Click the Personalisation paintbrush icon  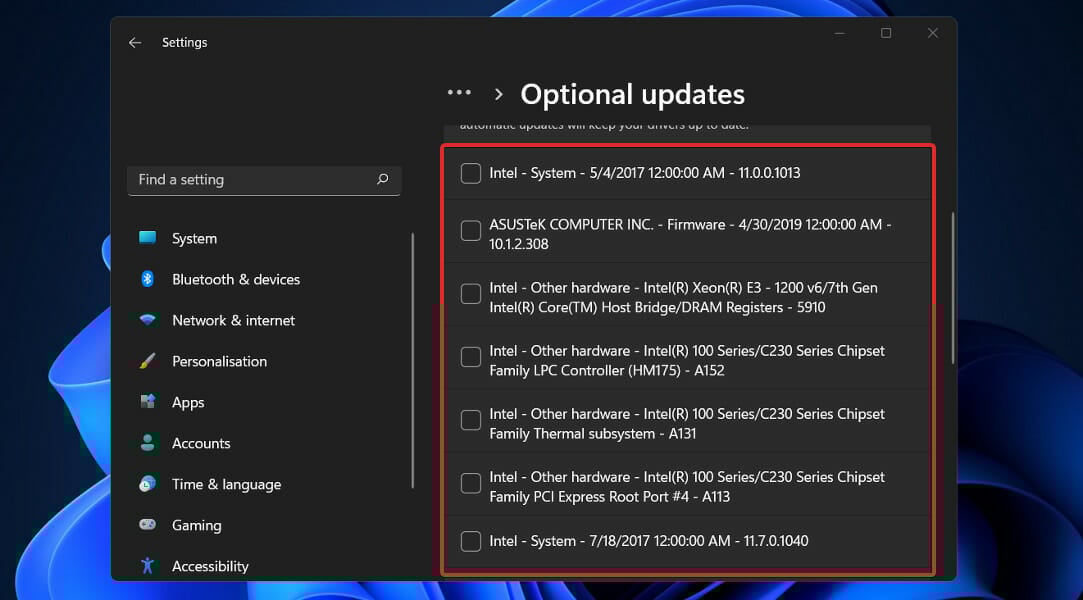147,360
